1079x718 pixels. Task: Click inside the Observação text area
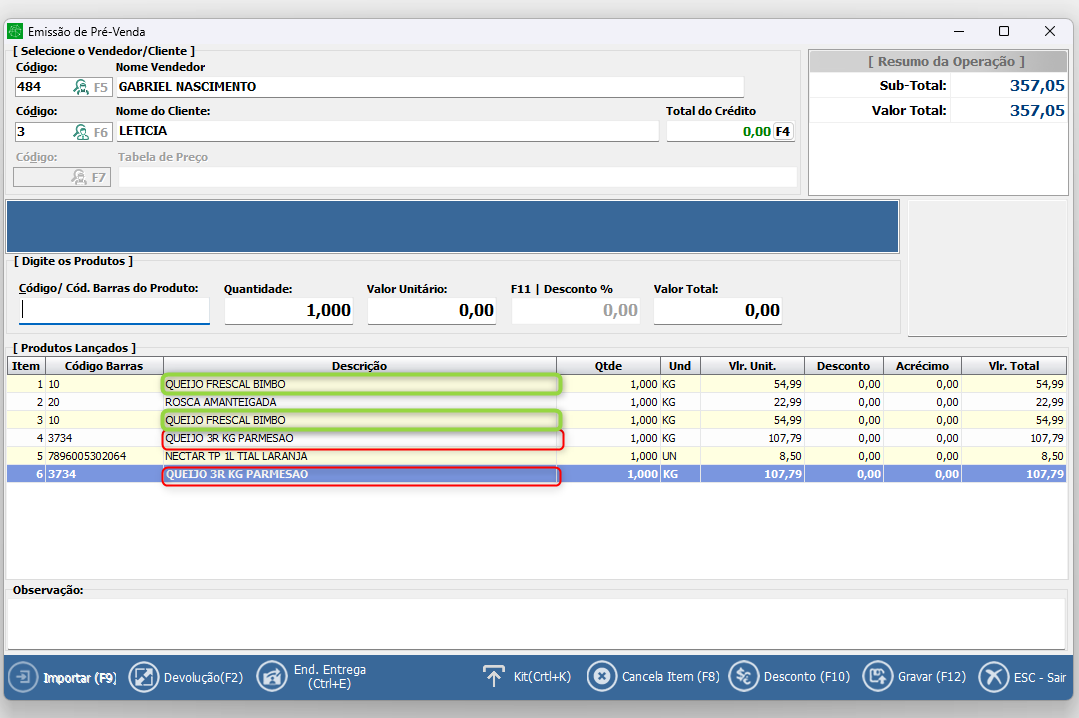[536, 623]
